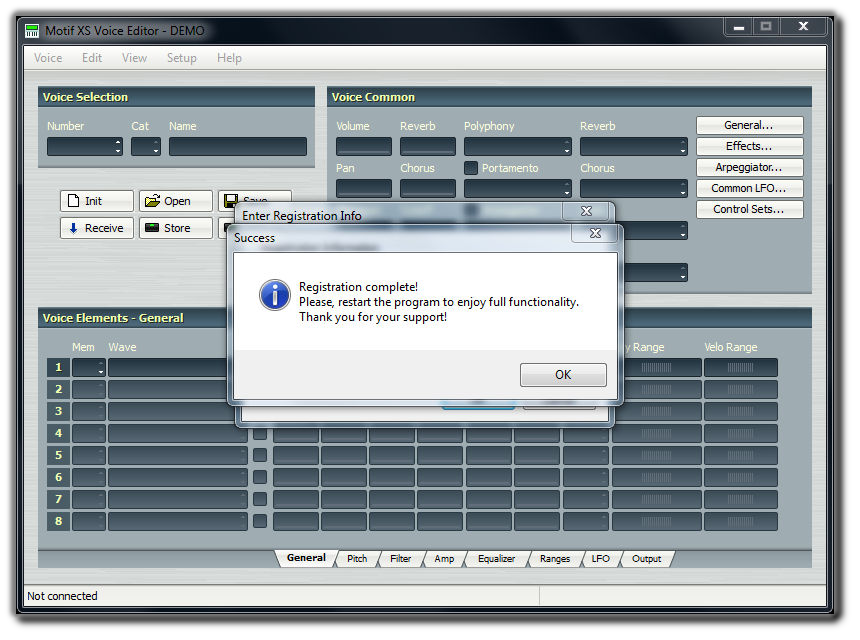This screenshot has width=860, height=640.
Task: Toggle the element 5 enable checkbox
Action: click(260, 455)
